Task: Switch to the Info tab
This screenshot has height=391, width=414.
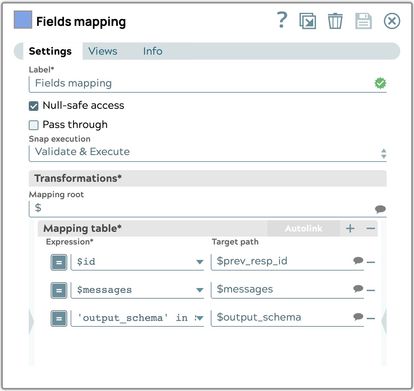Action: [153, 51]
